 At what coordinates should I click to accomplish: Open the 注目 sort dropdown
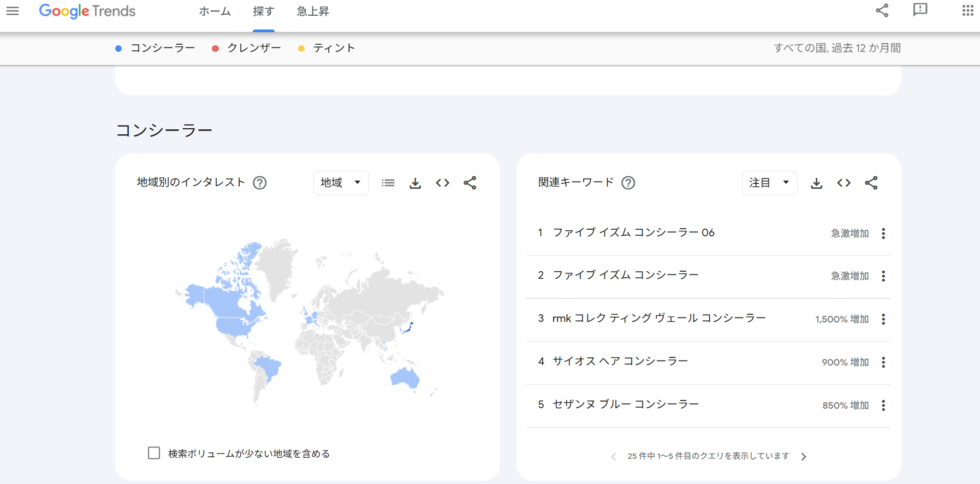(769, 183)
